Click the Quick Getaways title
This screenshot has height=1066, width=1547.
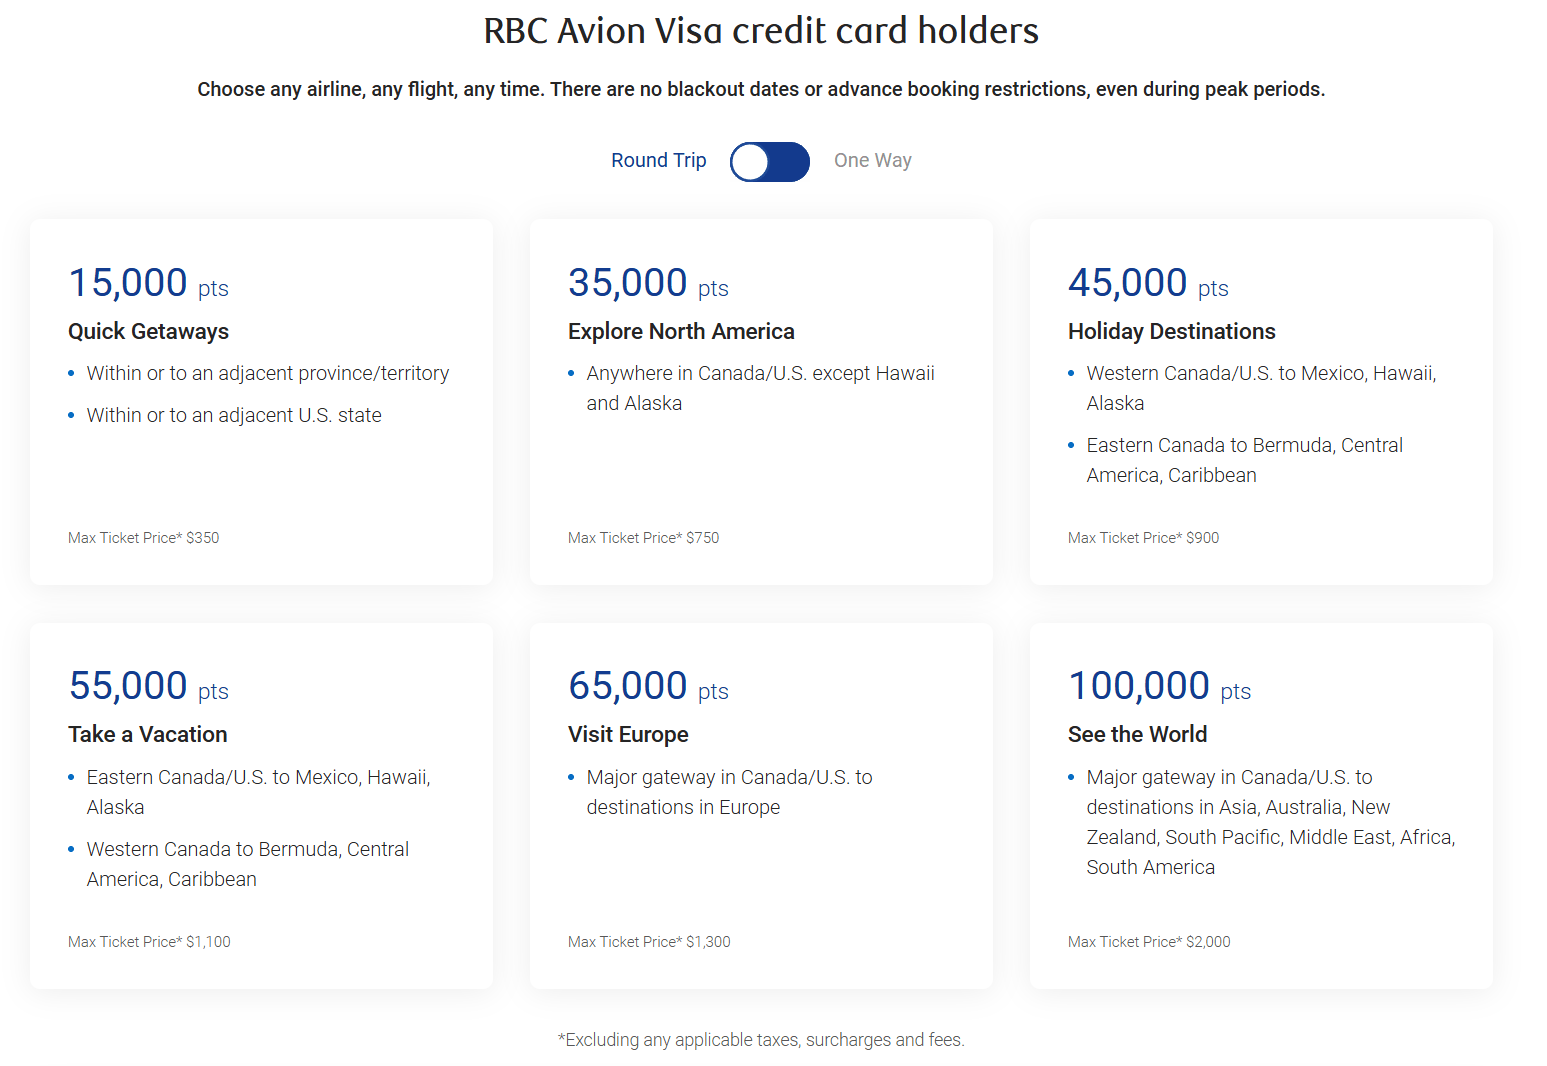coord(148,331)
